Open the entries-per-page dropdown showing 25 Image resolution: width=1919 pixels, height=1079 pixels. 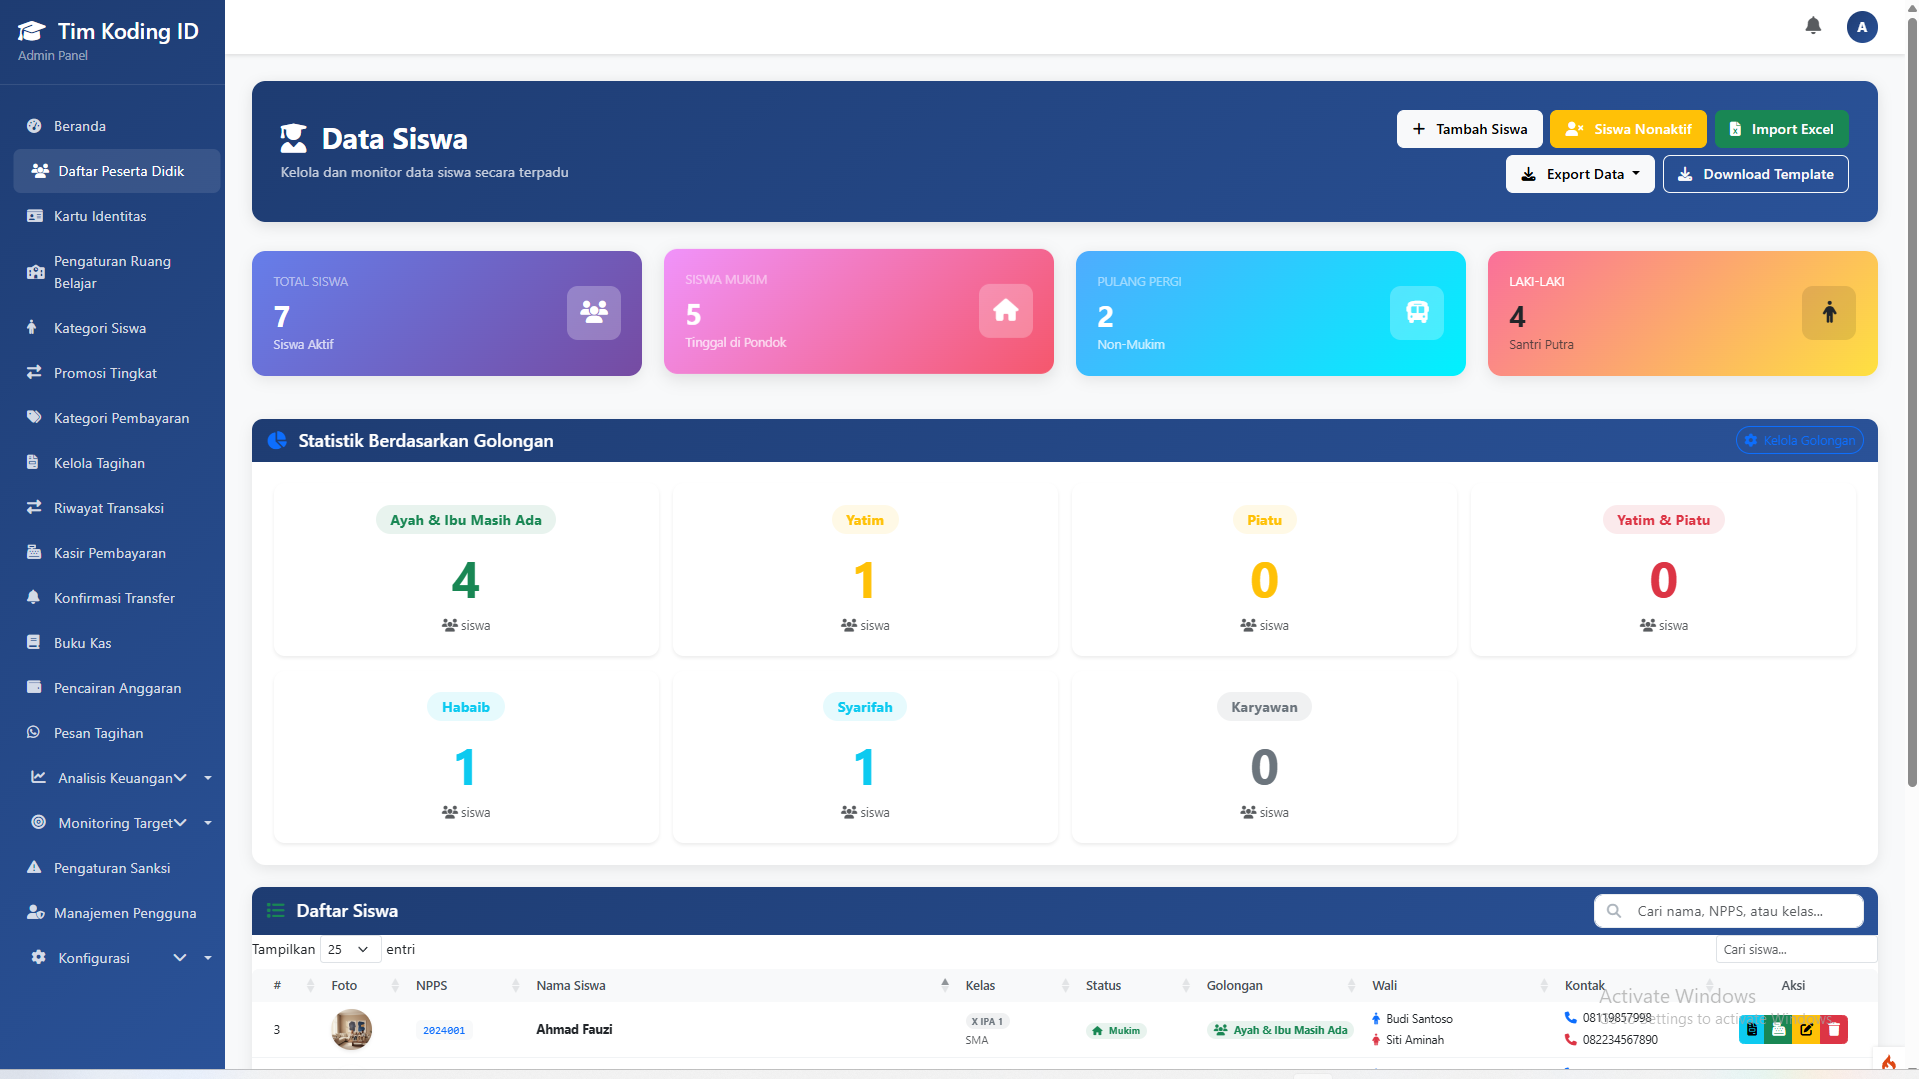(x=347, y=949)
